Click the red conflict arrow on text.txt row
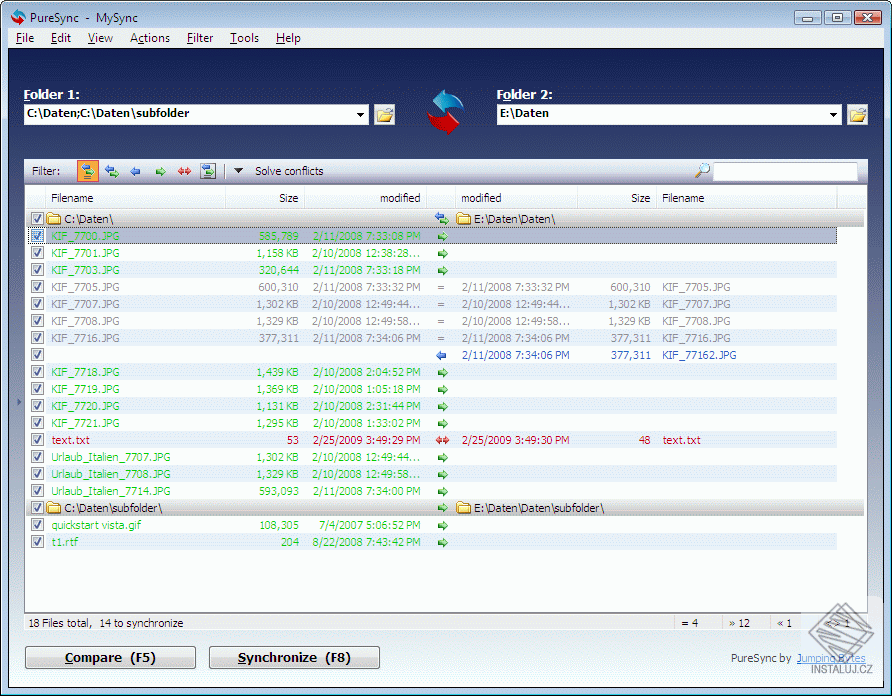 coord(442,440)
